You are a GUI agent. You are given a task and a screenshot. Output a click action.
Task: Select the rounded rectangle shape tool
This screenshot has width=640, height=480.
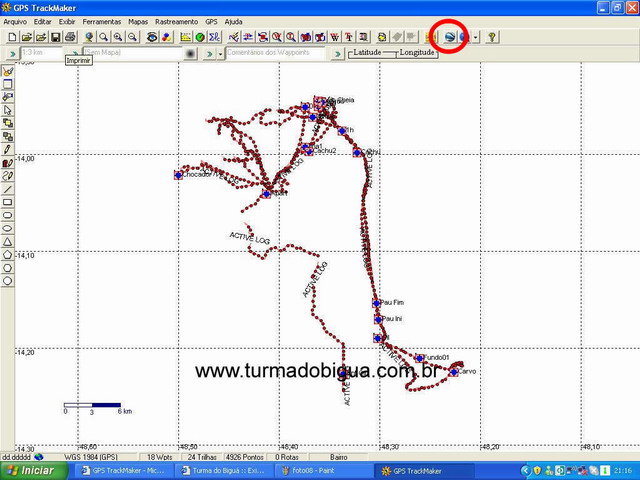[x=7, y=215]
